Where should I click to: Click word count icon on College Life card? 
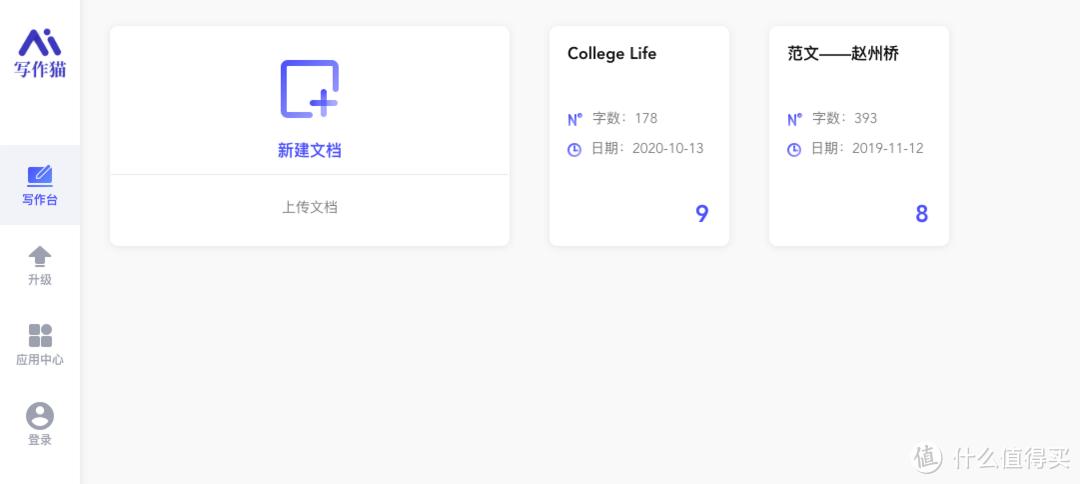(575, 119)
